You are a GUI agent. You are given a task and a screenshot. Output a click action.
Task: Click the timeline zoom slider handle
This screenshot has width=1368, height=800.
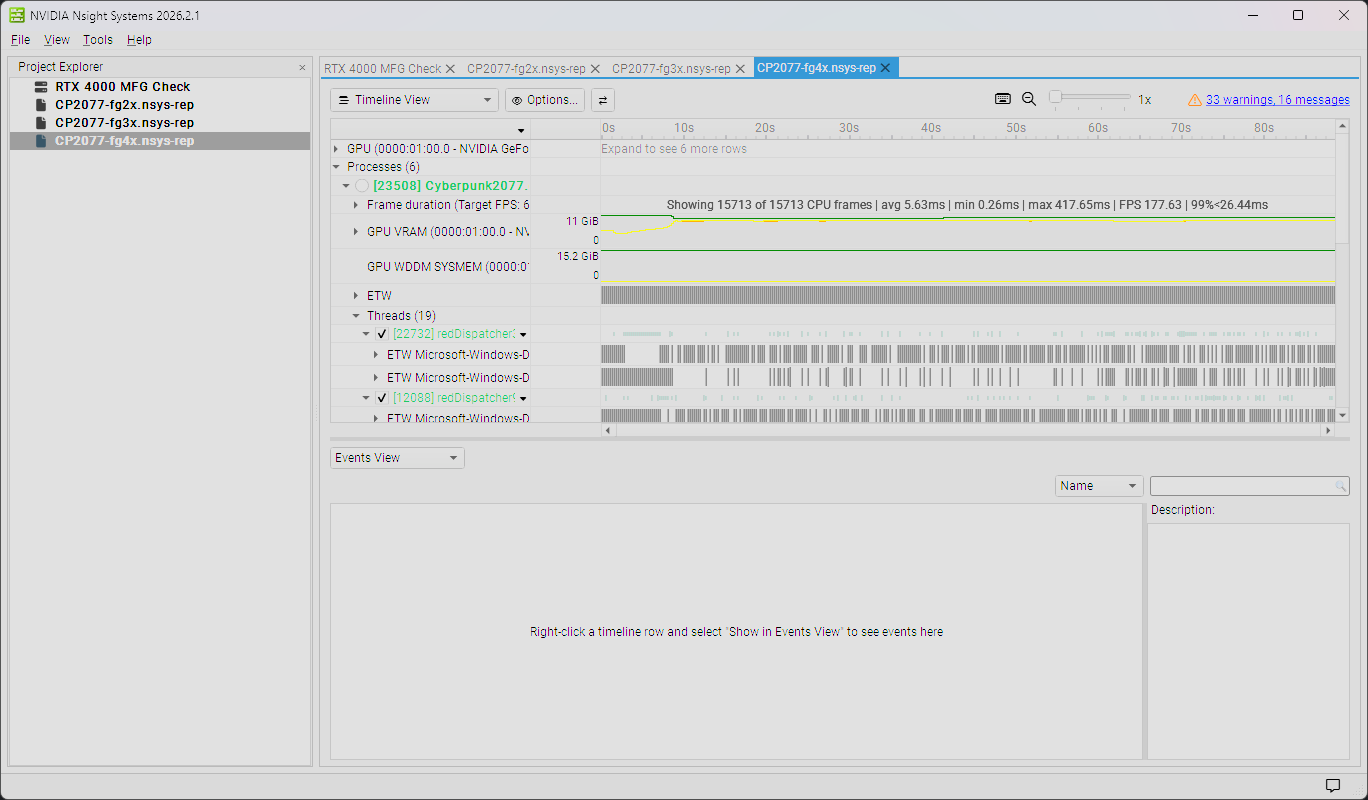tap(1055, 97)
